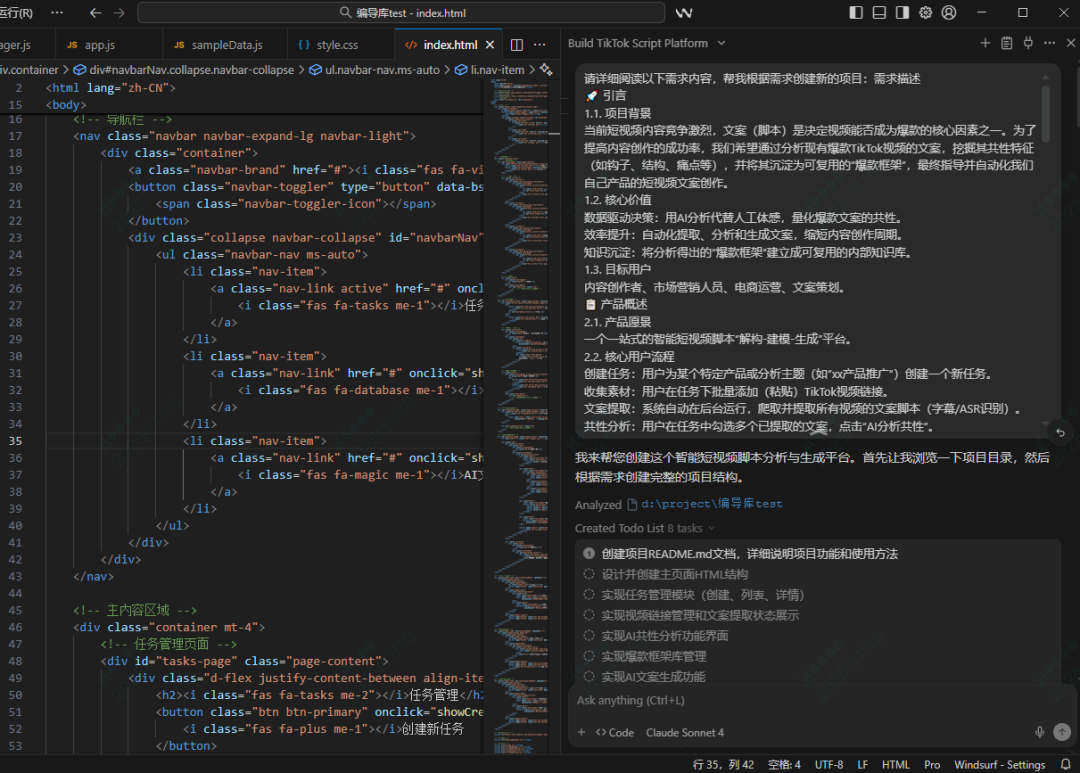Open settings gear in title bar
Screen dimensions: 1080x773
click(926, 12)
